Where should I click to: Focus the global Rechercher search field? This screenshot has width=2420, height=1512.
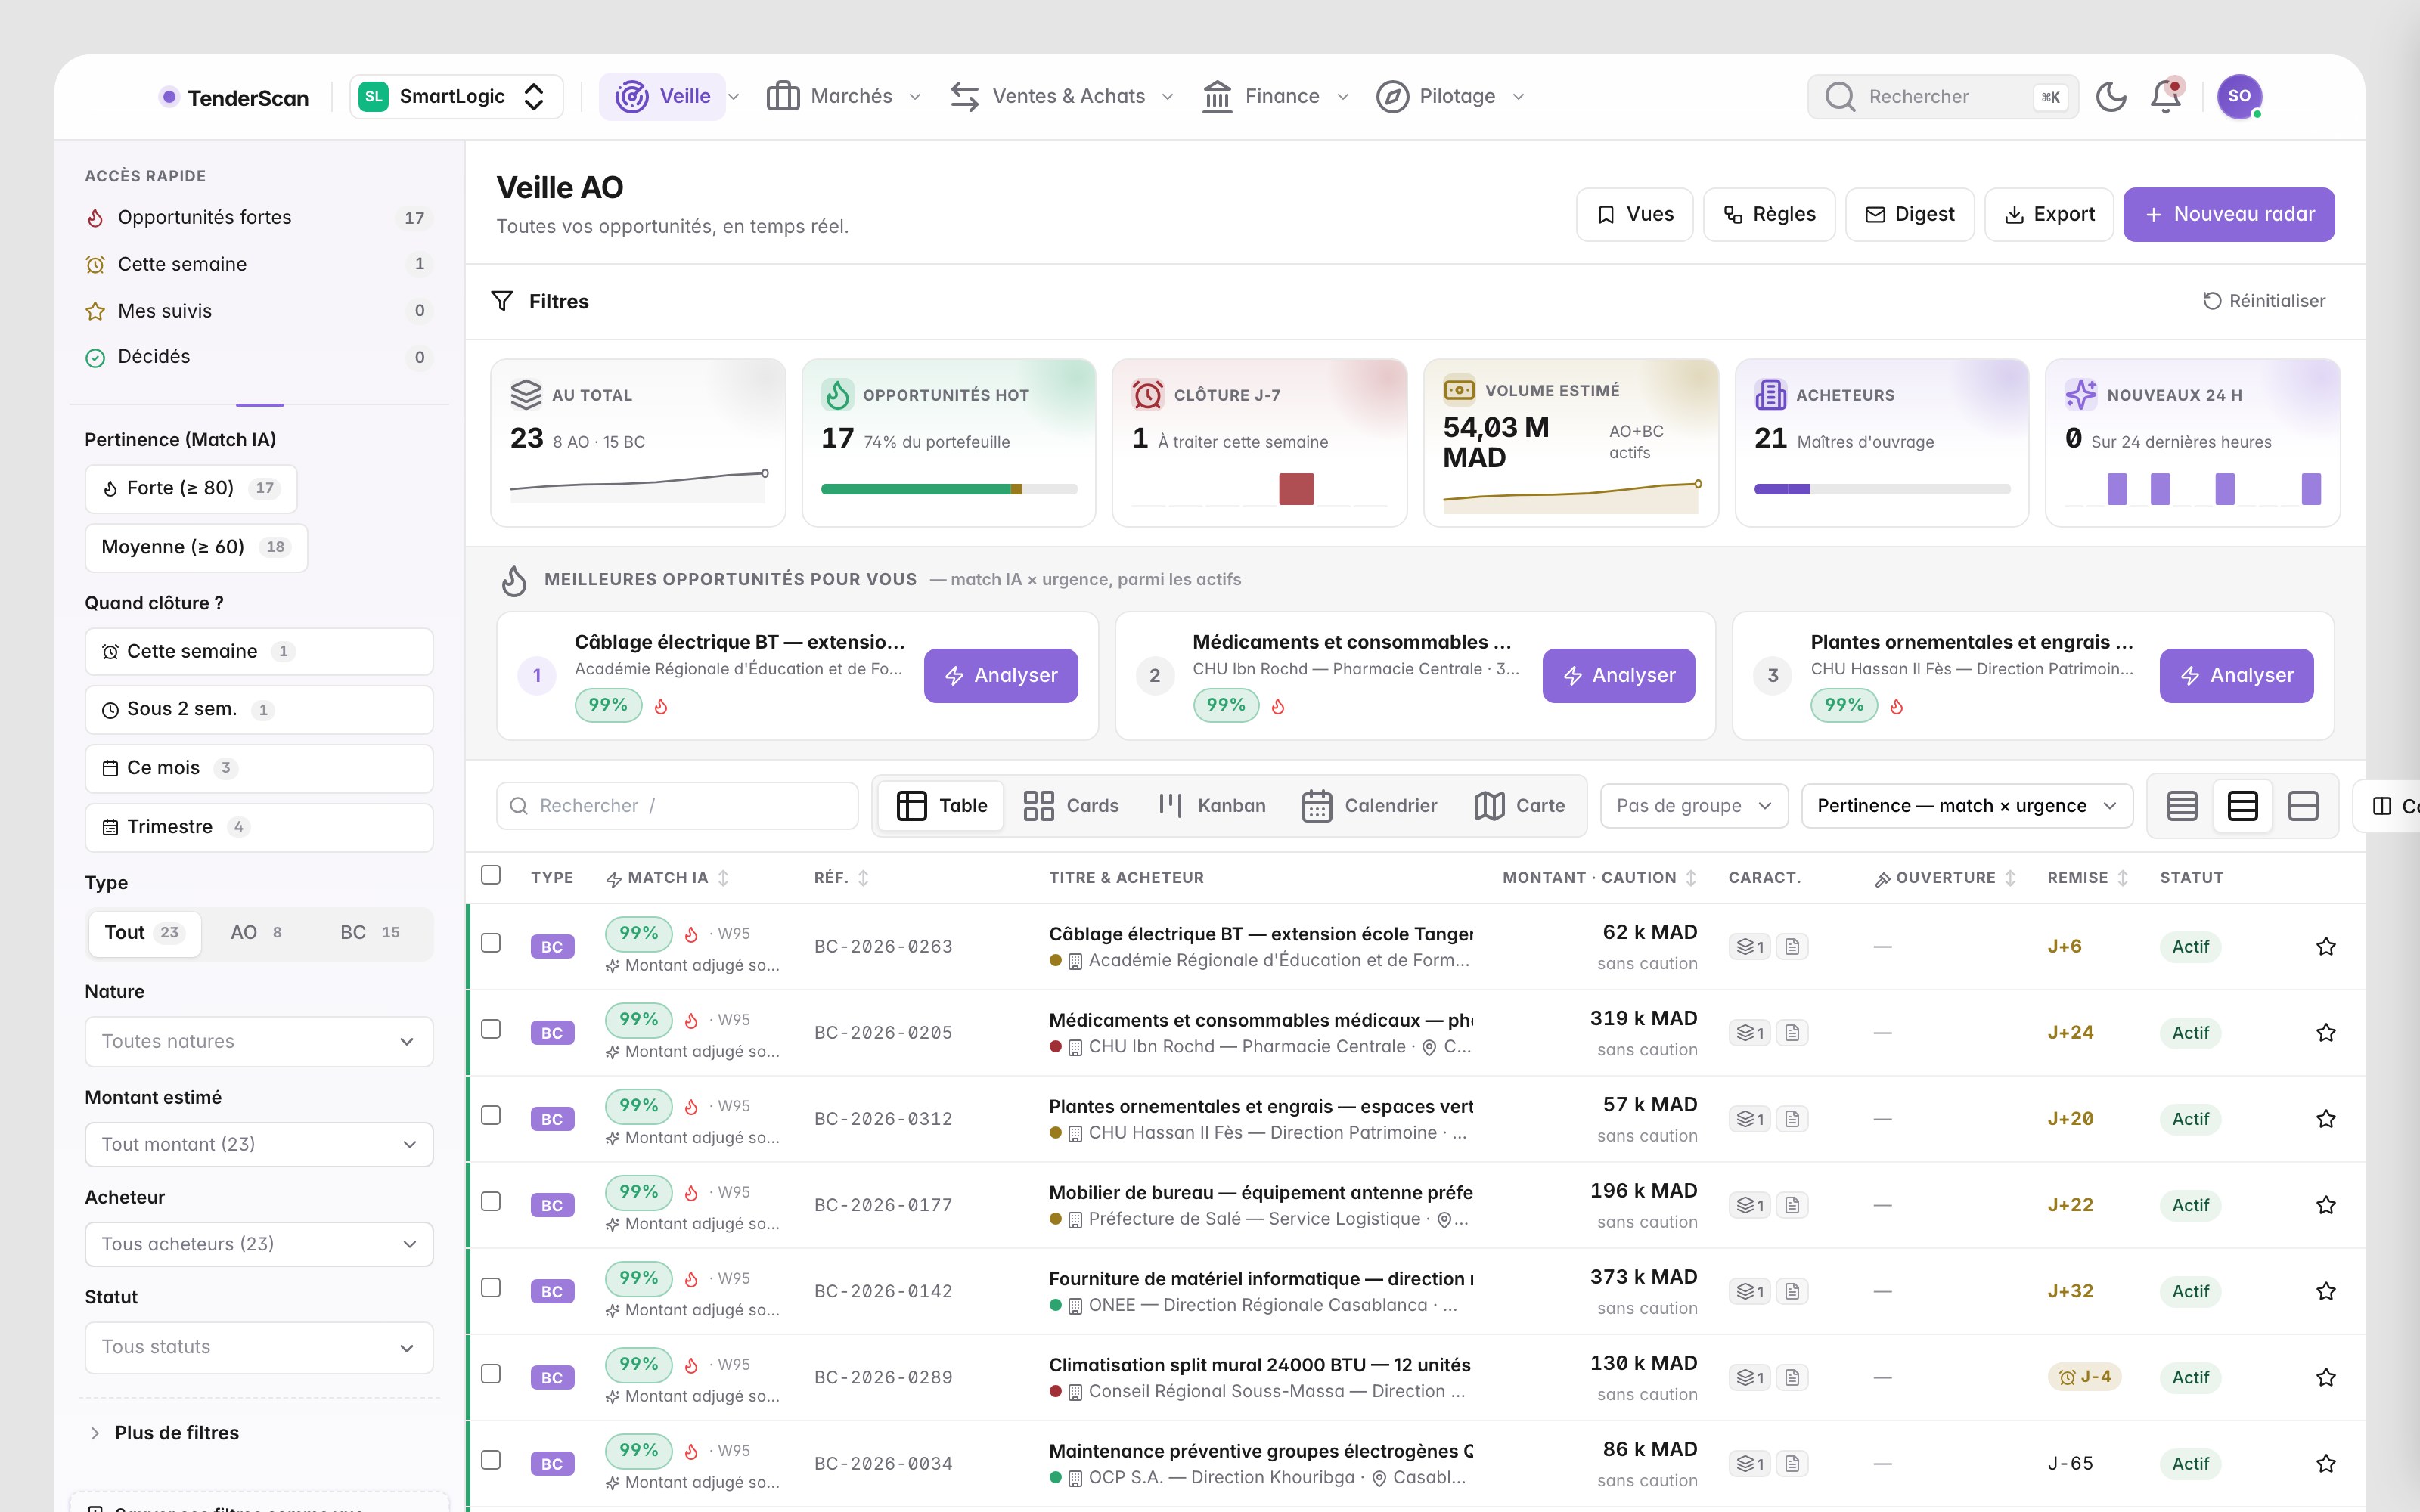tap(1942, 97)
